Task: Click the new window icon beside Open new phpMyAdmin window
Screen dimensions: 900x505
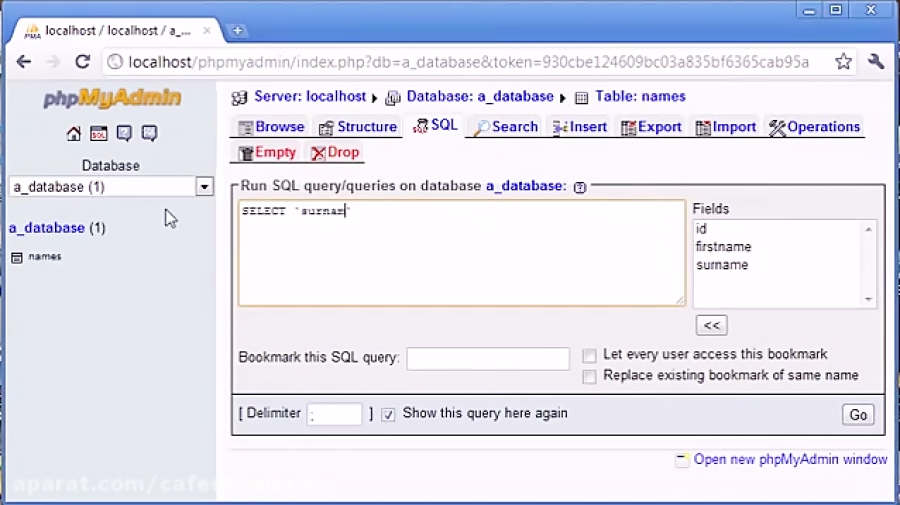Action: click(x=681, y=460)
